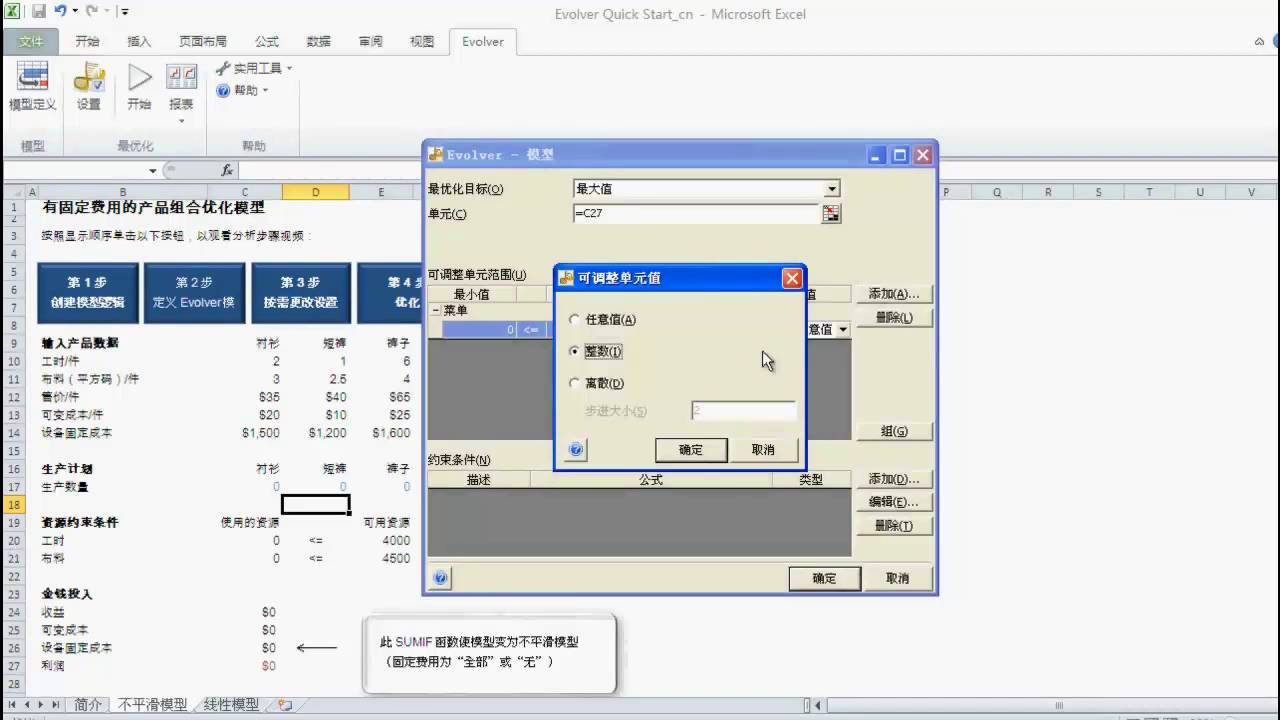Select column D header
The width and height of the screenshot is (1280, 720).
pos(316,192)
